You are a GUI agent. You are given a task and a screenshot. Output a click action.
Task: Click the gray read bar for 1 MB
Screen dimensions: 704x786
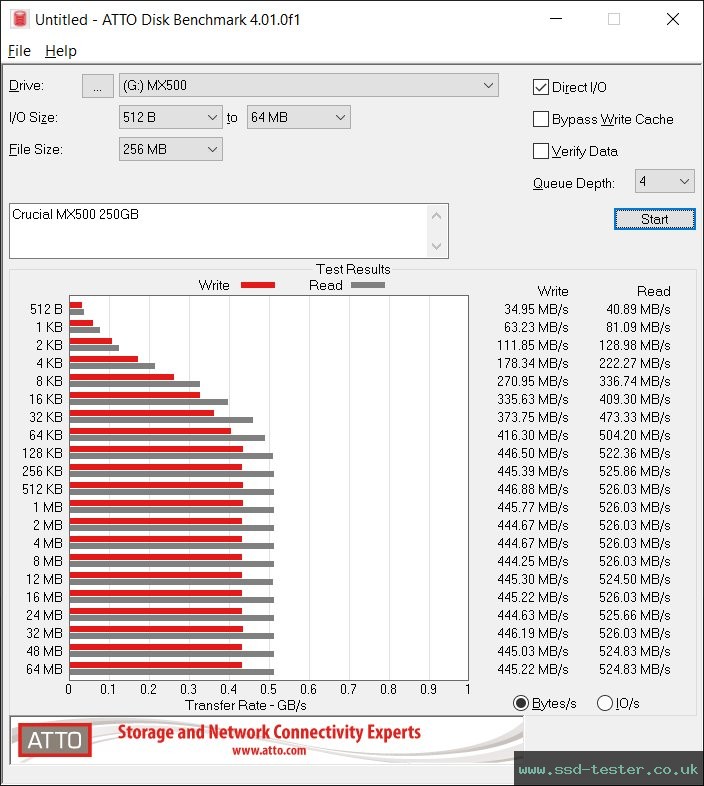(171, 510)
